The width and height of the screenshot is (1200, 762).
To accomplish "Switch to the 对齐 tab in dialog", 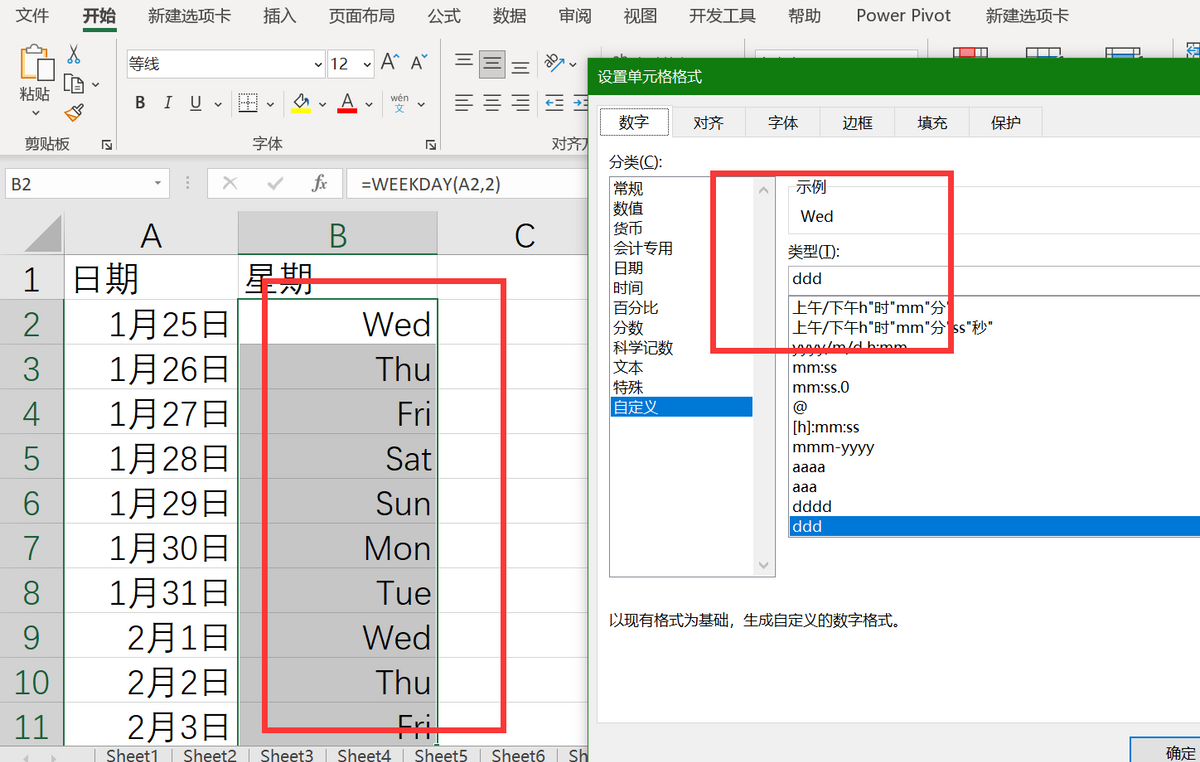I will [708, 122].
